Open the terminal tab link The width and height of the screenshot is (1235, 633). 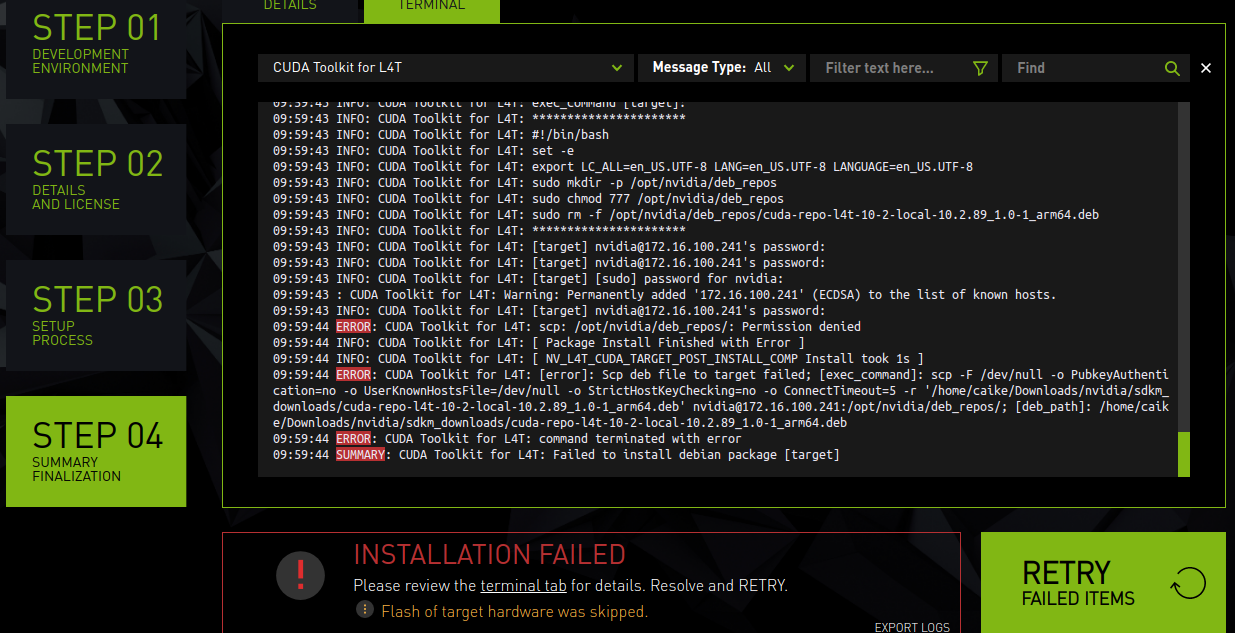point(524,585)
